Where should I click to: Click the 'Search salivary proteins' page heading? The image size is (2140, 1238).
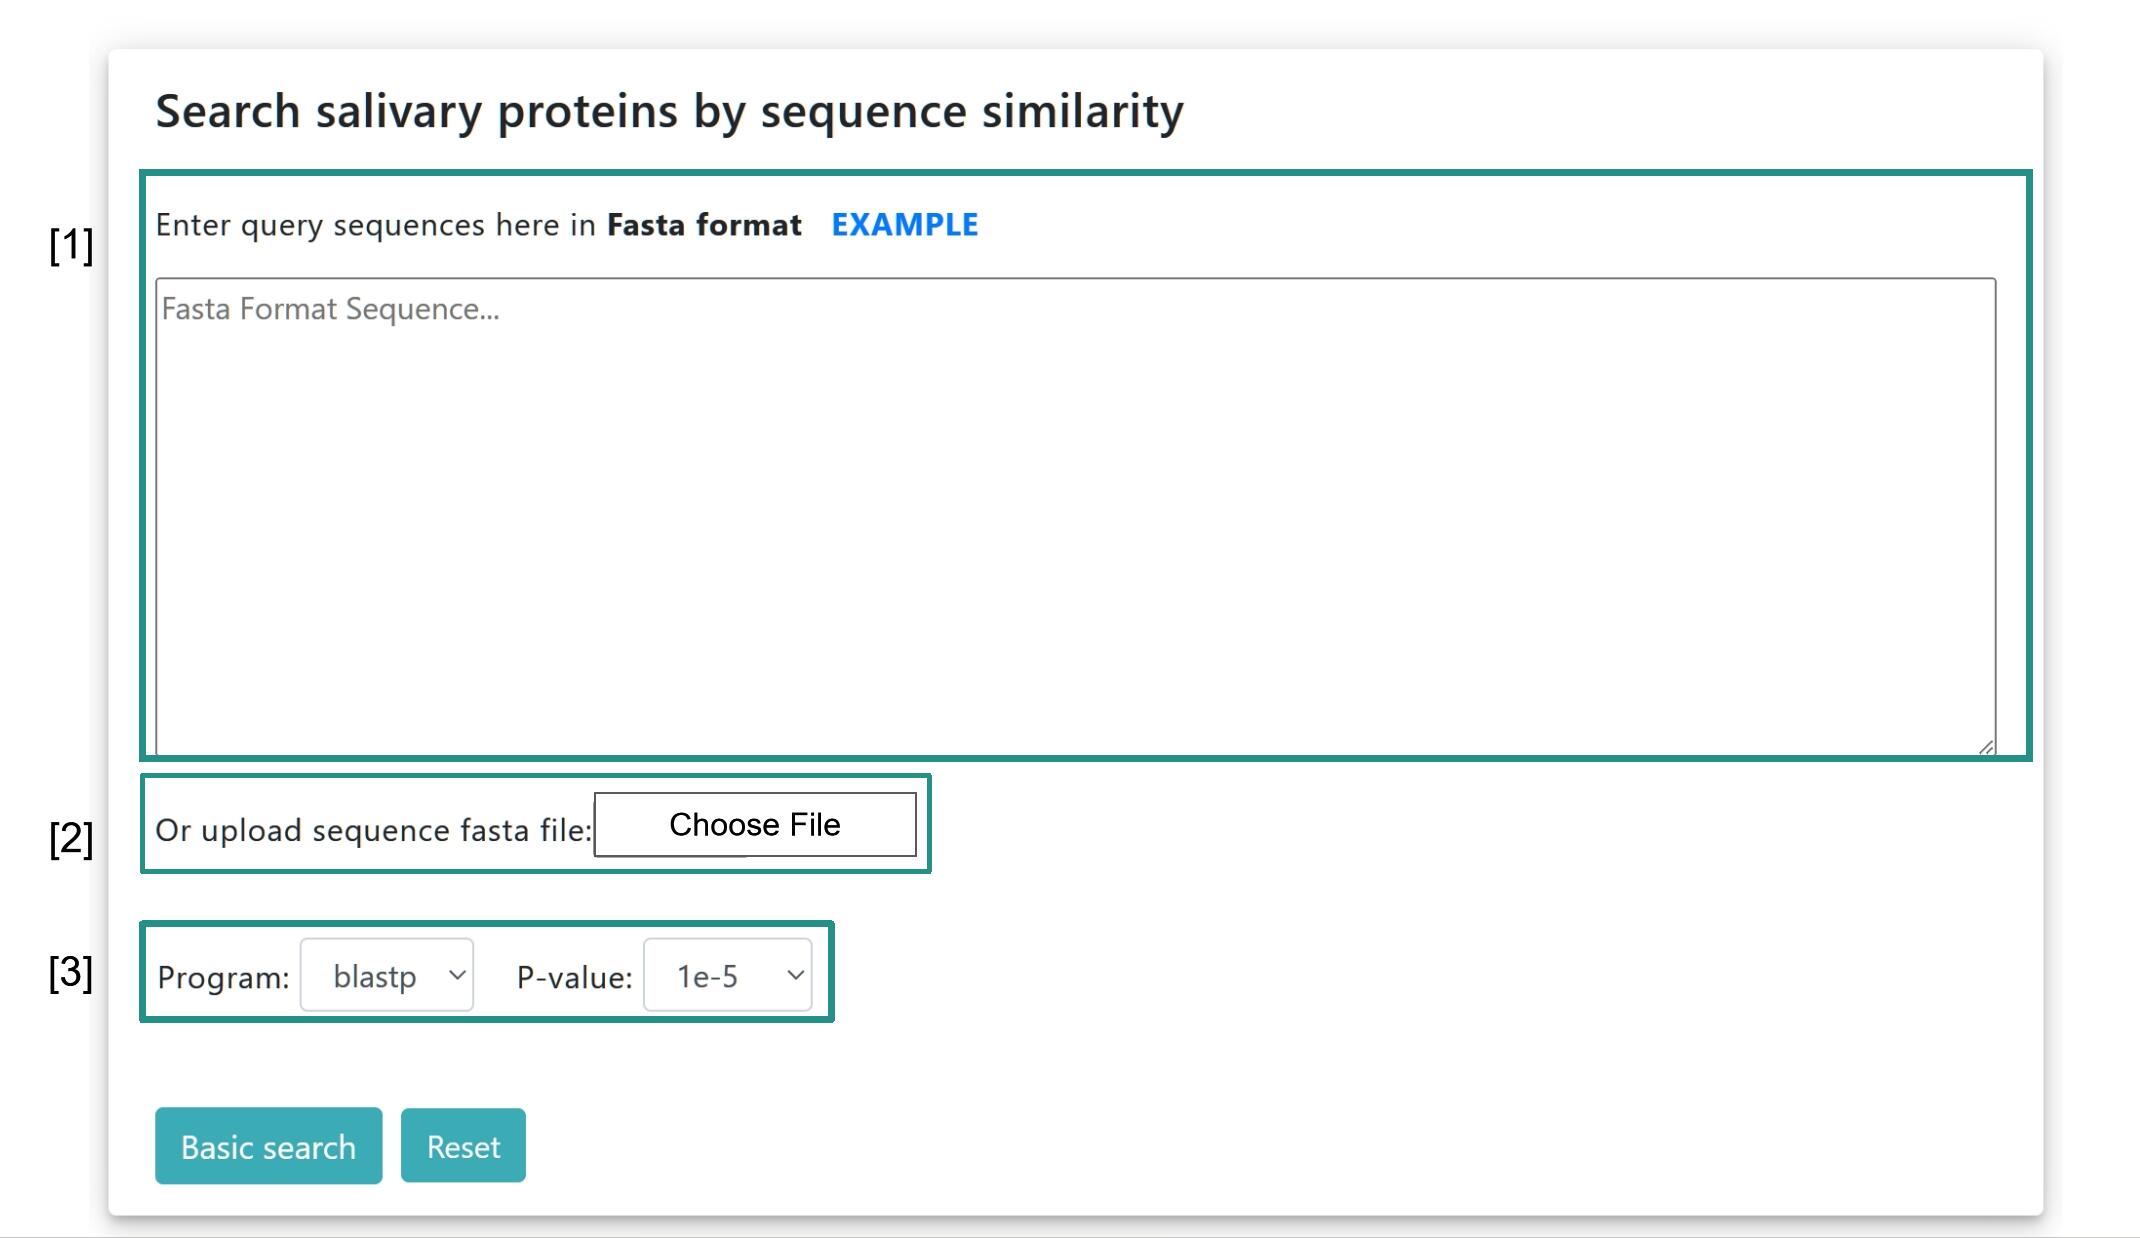(669, 111)
